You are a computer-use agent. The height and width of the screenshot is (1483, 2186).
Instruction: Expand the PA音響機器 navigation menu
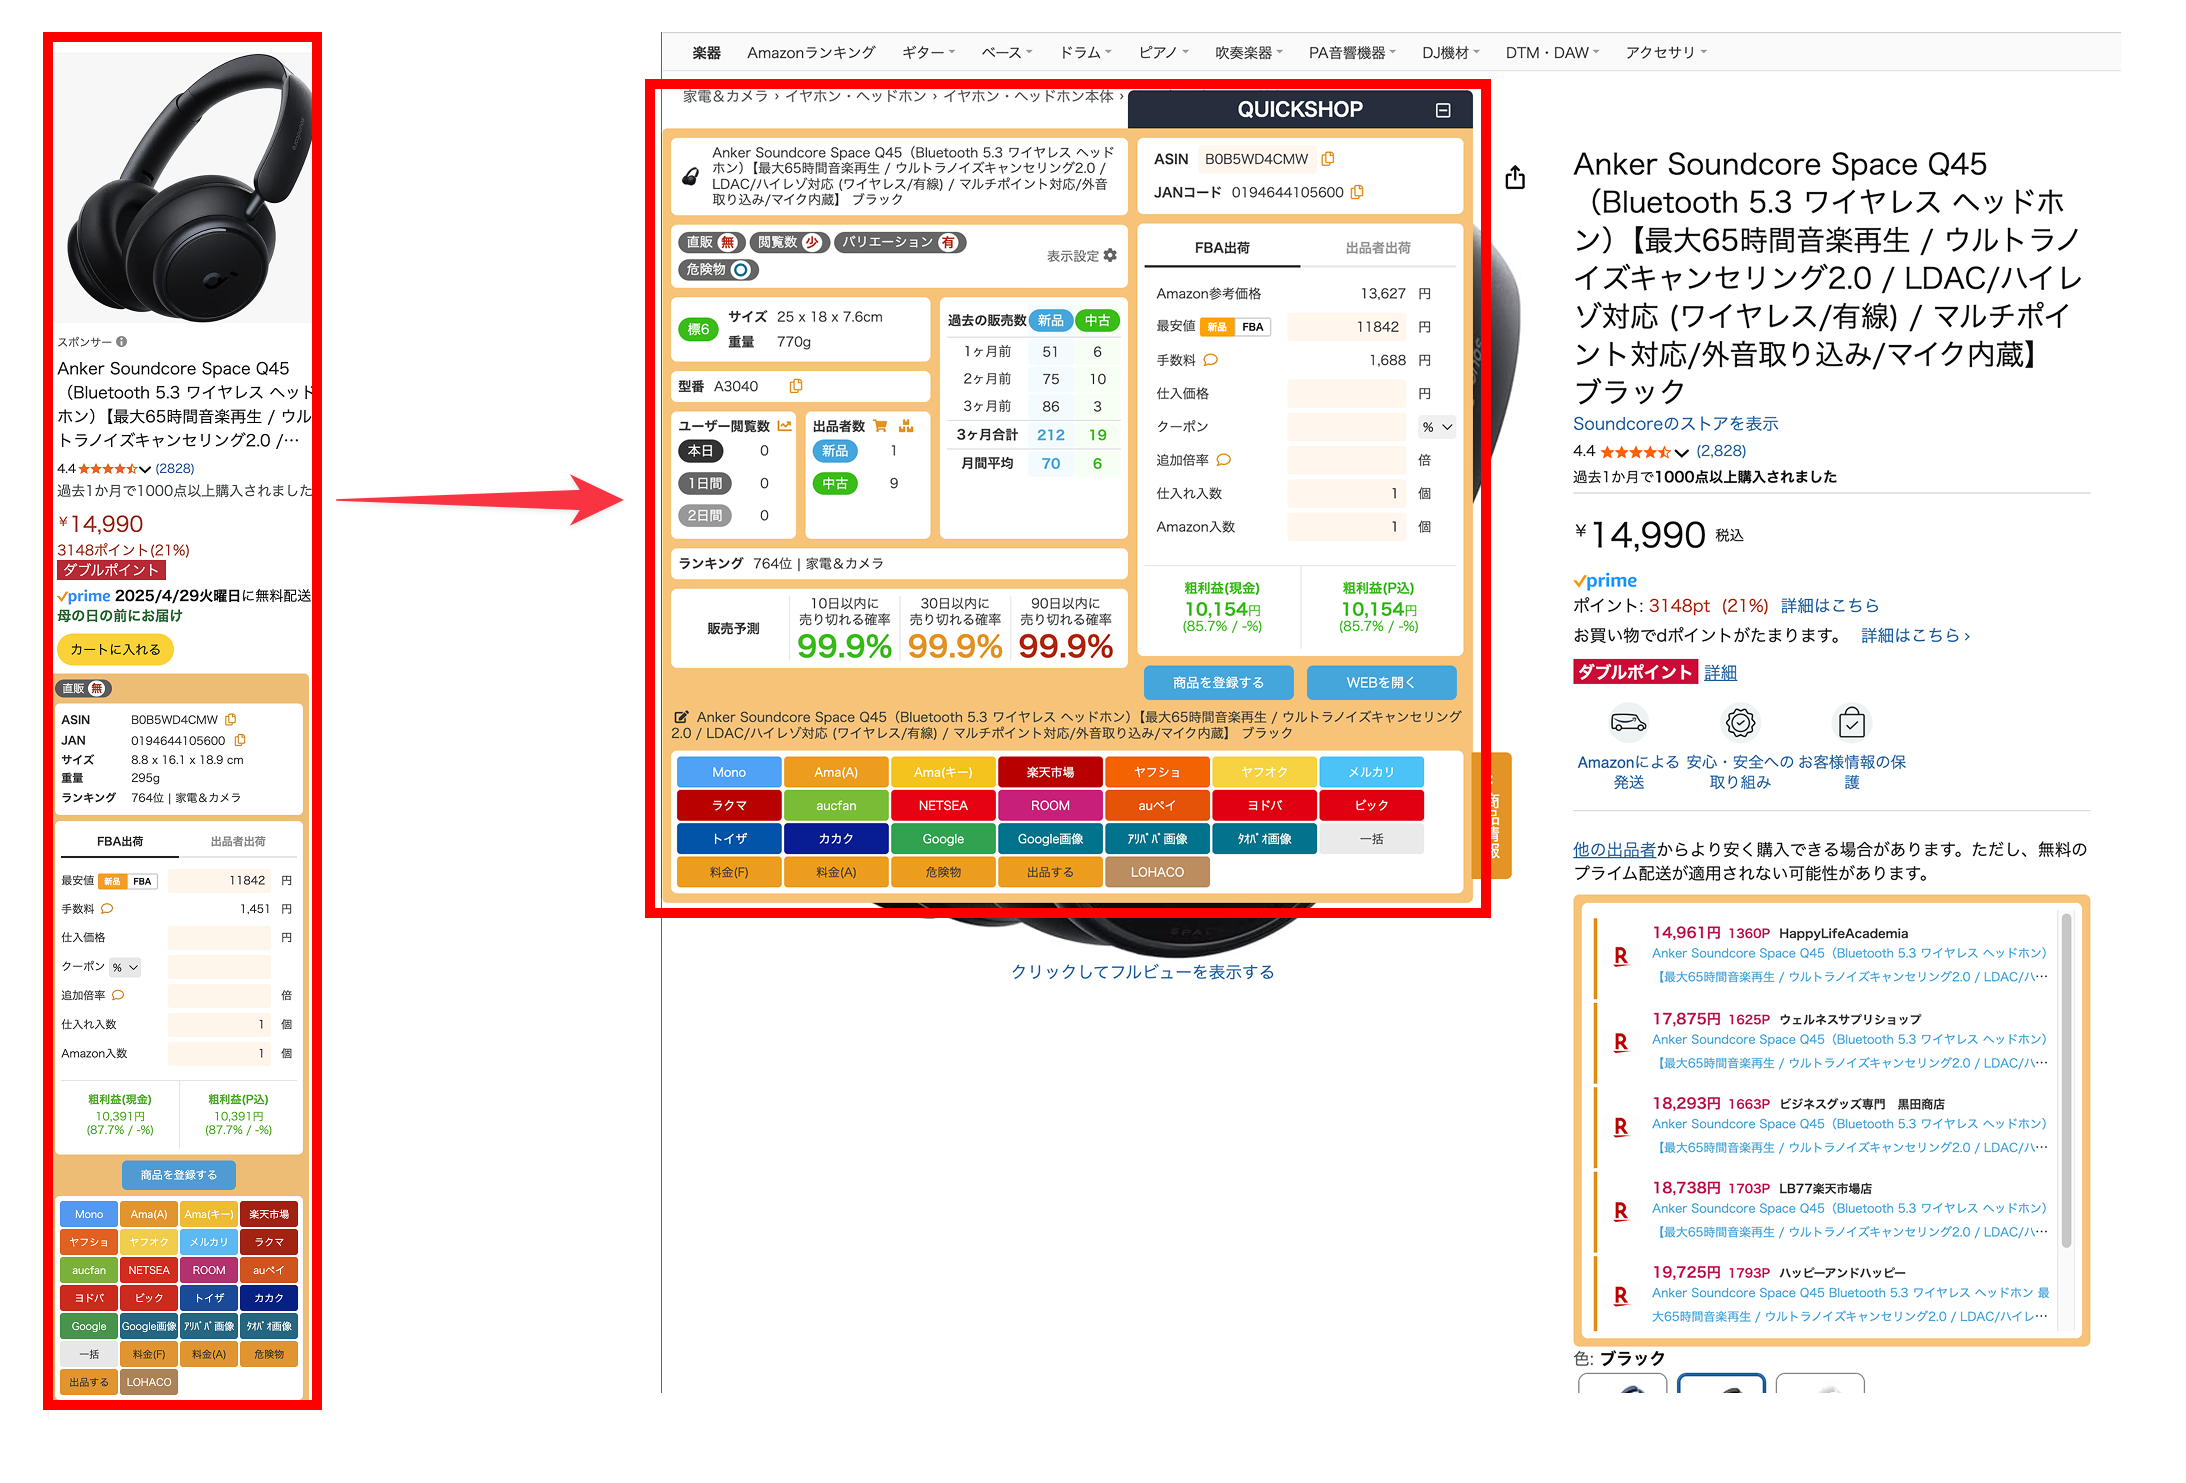[1352, 52]
